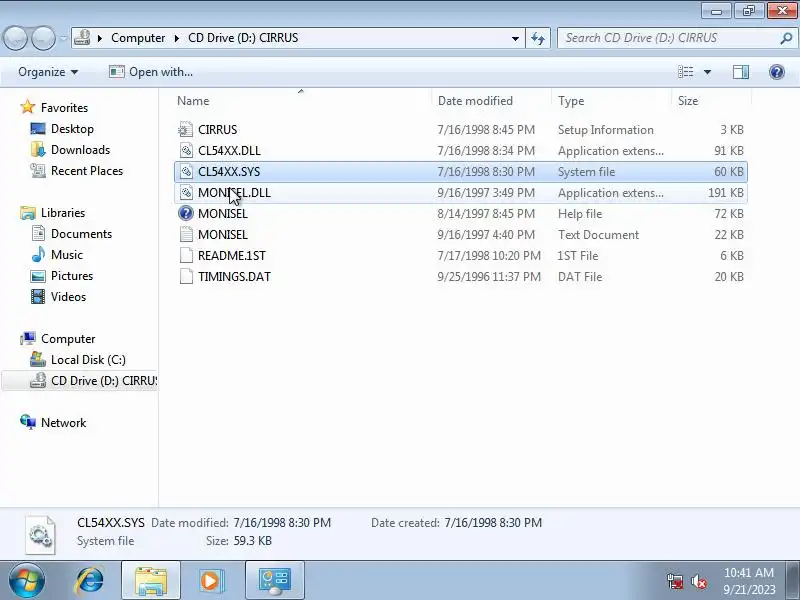Image resolution: width=800 pixels, height=600 pixels.
Task: Select Libraries in the navigation pane
Action: point(63,212)
